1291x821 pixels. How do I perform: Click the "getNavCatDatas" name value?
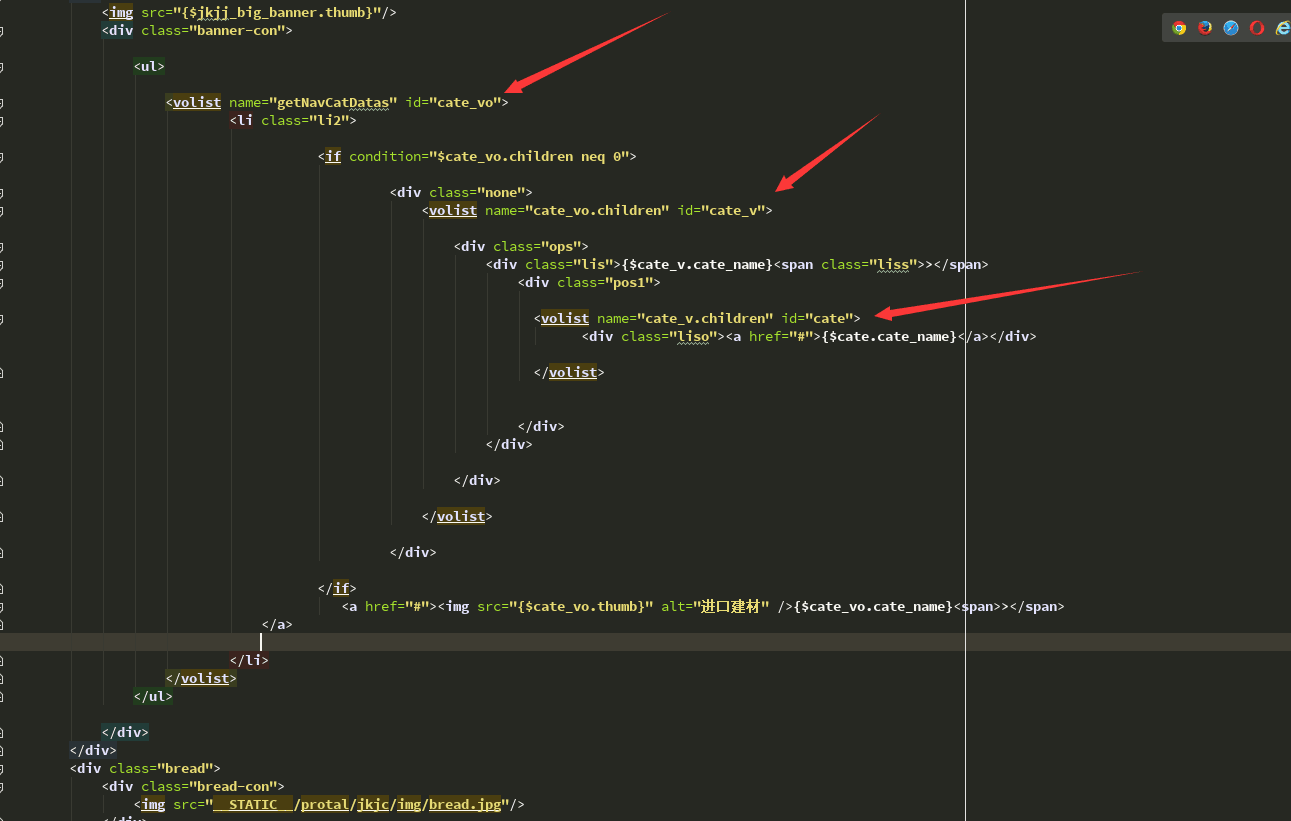pos(333,102)
